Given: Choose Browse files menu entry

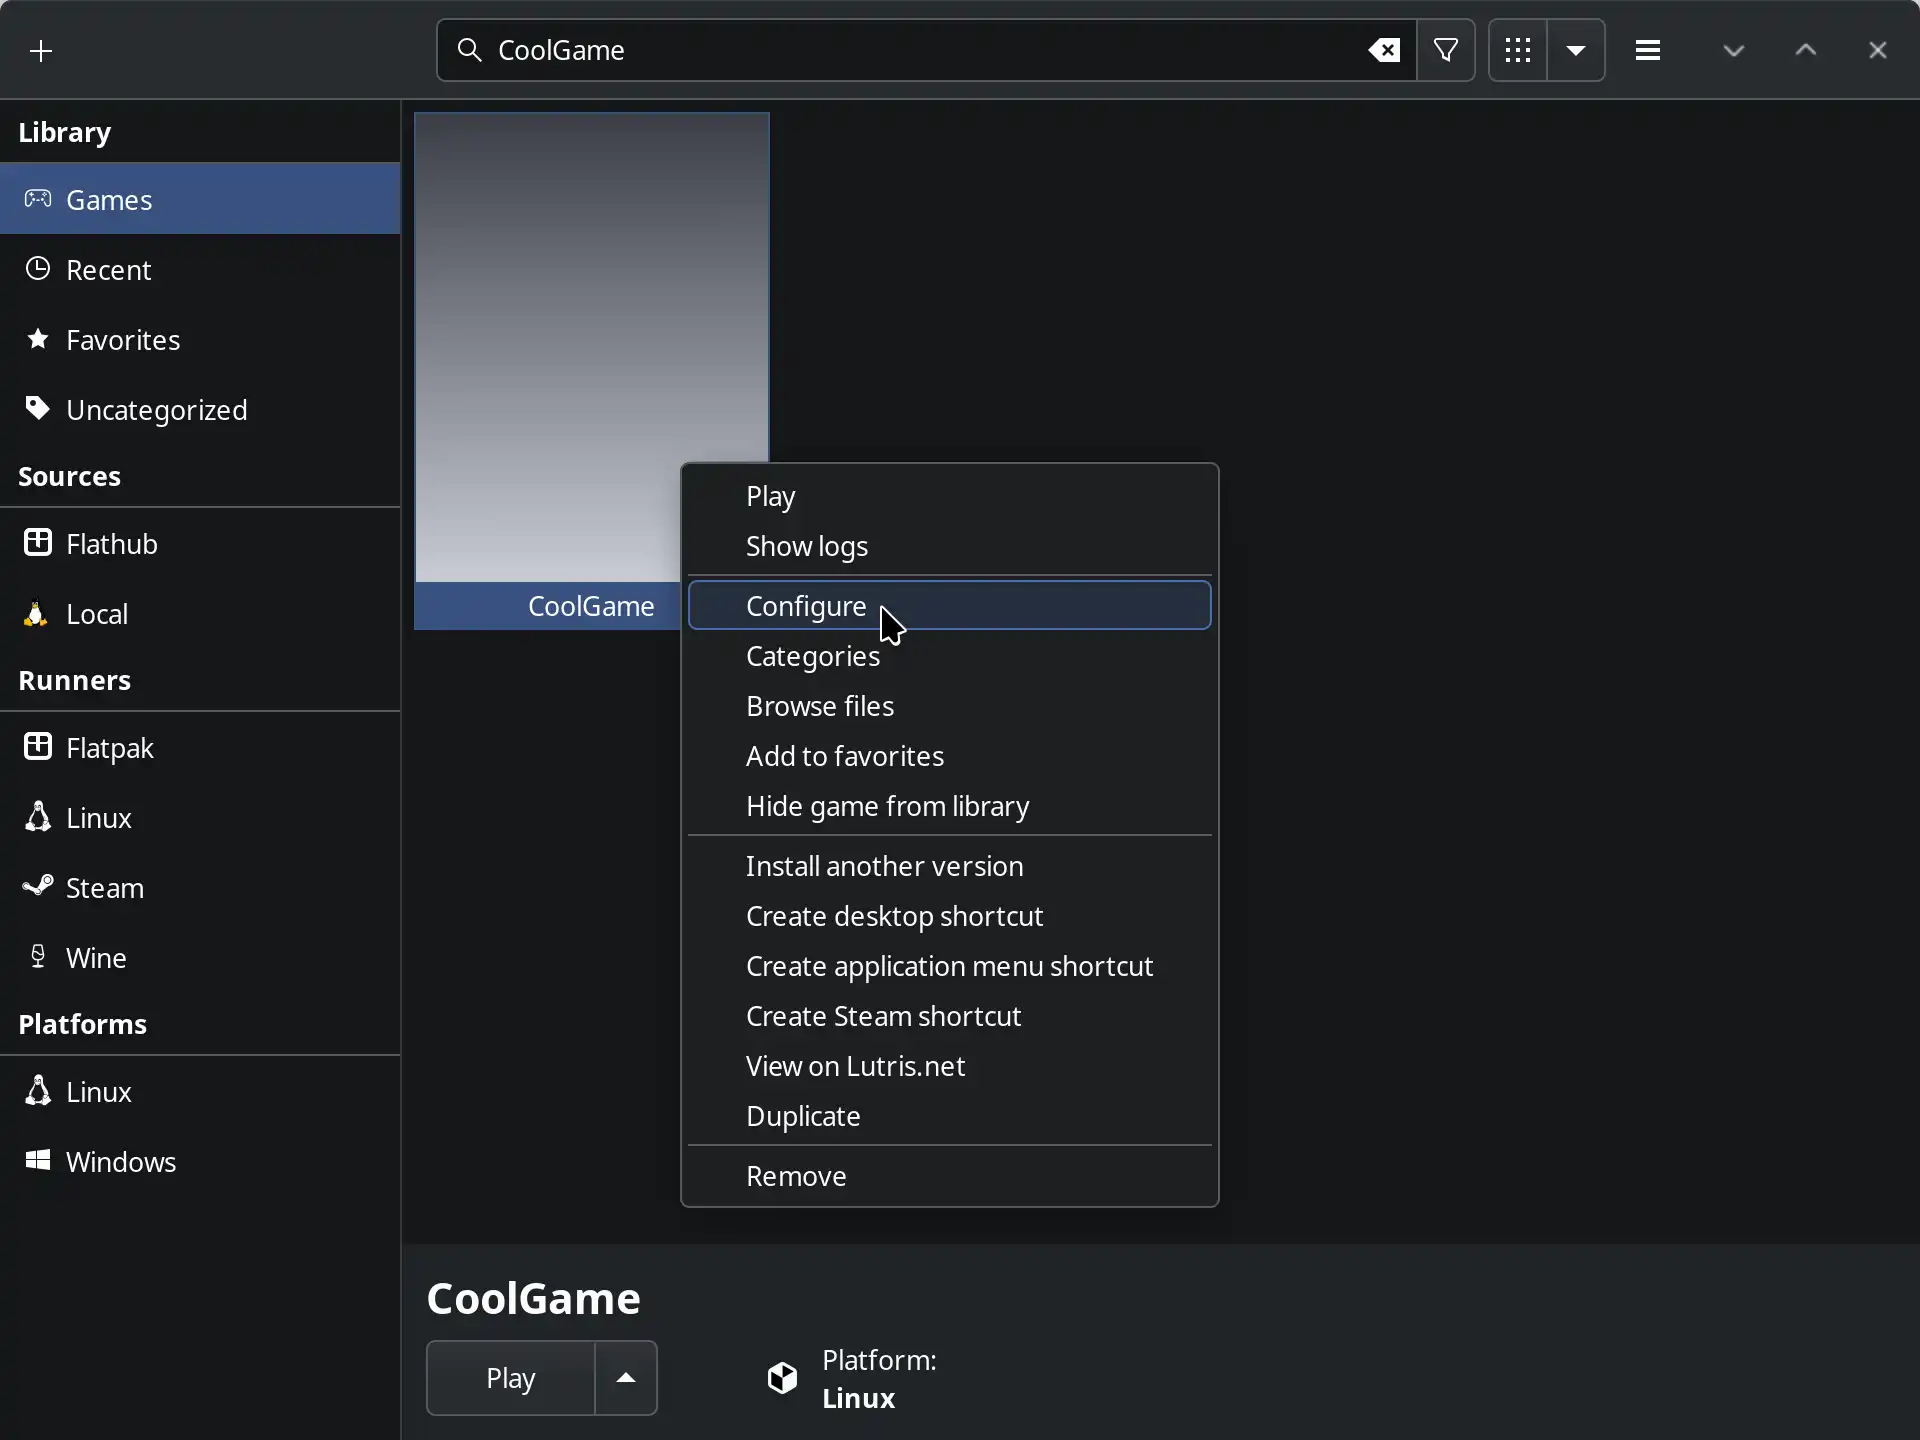Looking at the screenshot, I should 820,706.
